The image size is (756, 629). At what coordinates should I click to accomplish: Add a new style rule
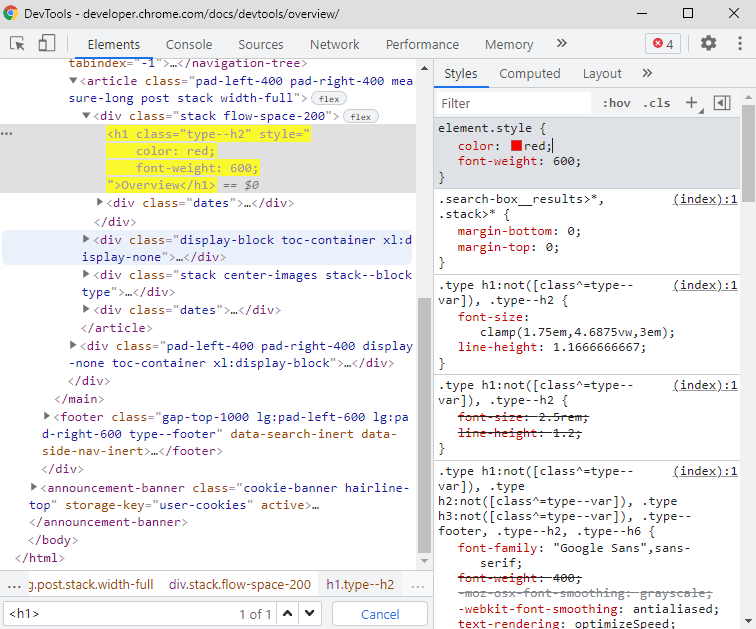[x=691, y=103]
